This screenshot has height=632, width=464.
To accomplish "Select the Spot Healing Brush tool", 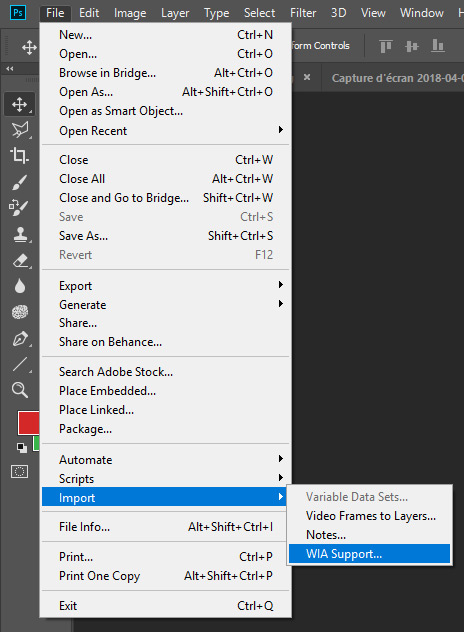I will pyautogui.click(x=19, y=207).
